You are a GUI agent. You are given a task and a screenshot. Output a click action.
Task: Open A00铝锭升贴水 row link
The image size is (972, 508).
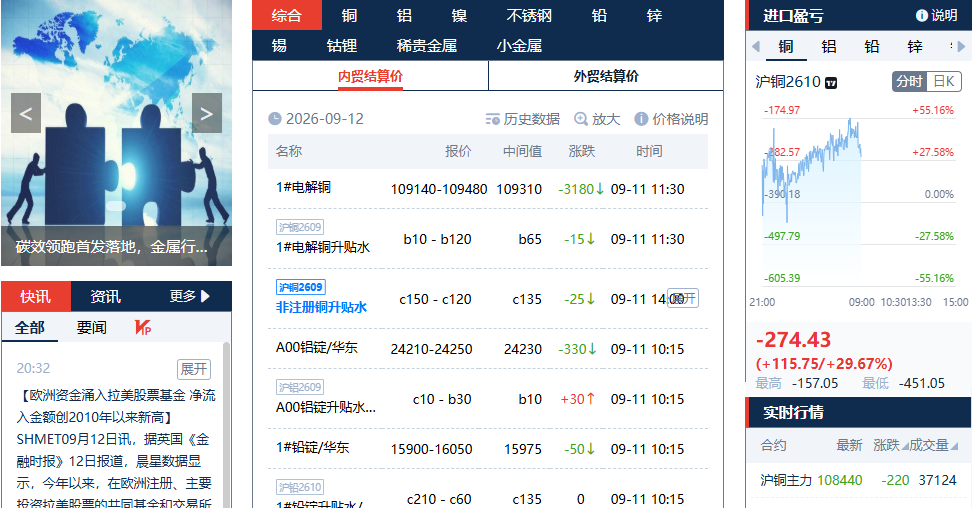tap(326, 407)
